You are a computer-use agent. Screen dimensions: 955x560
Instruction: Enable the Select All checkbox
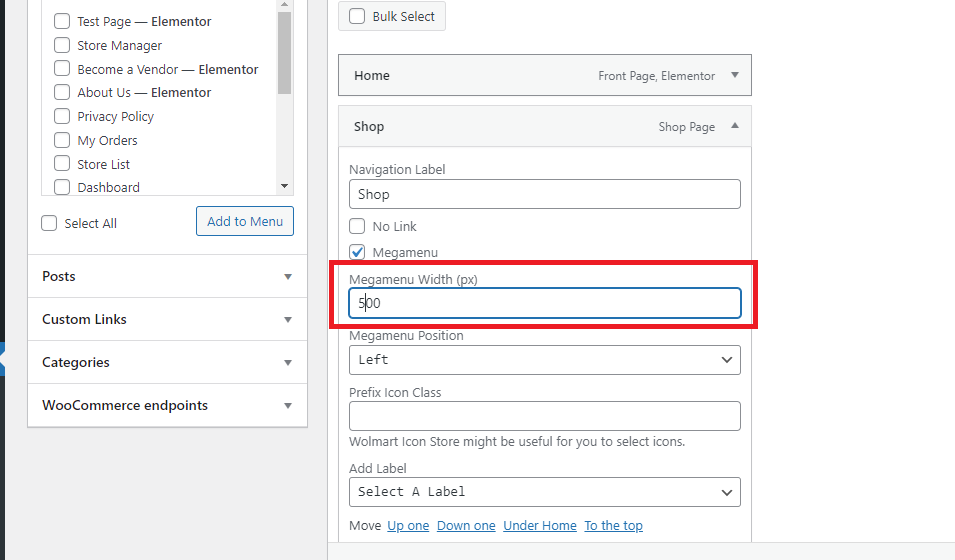point(49,223)
